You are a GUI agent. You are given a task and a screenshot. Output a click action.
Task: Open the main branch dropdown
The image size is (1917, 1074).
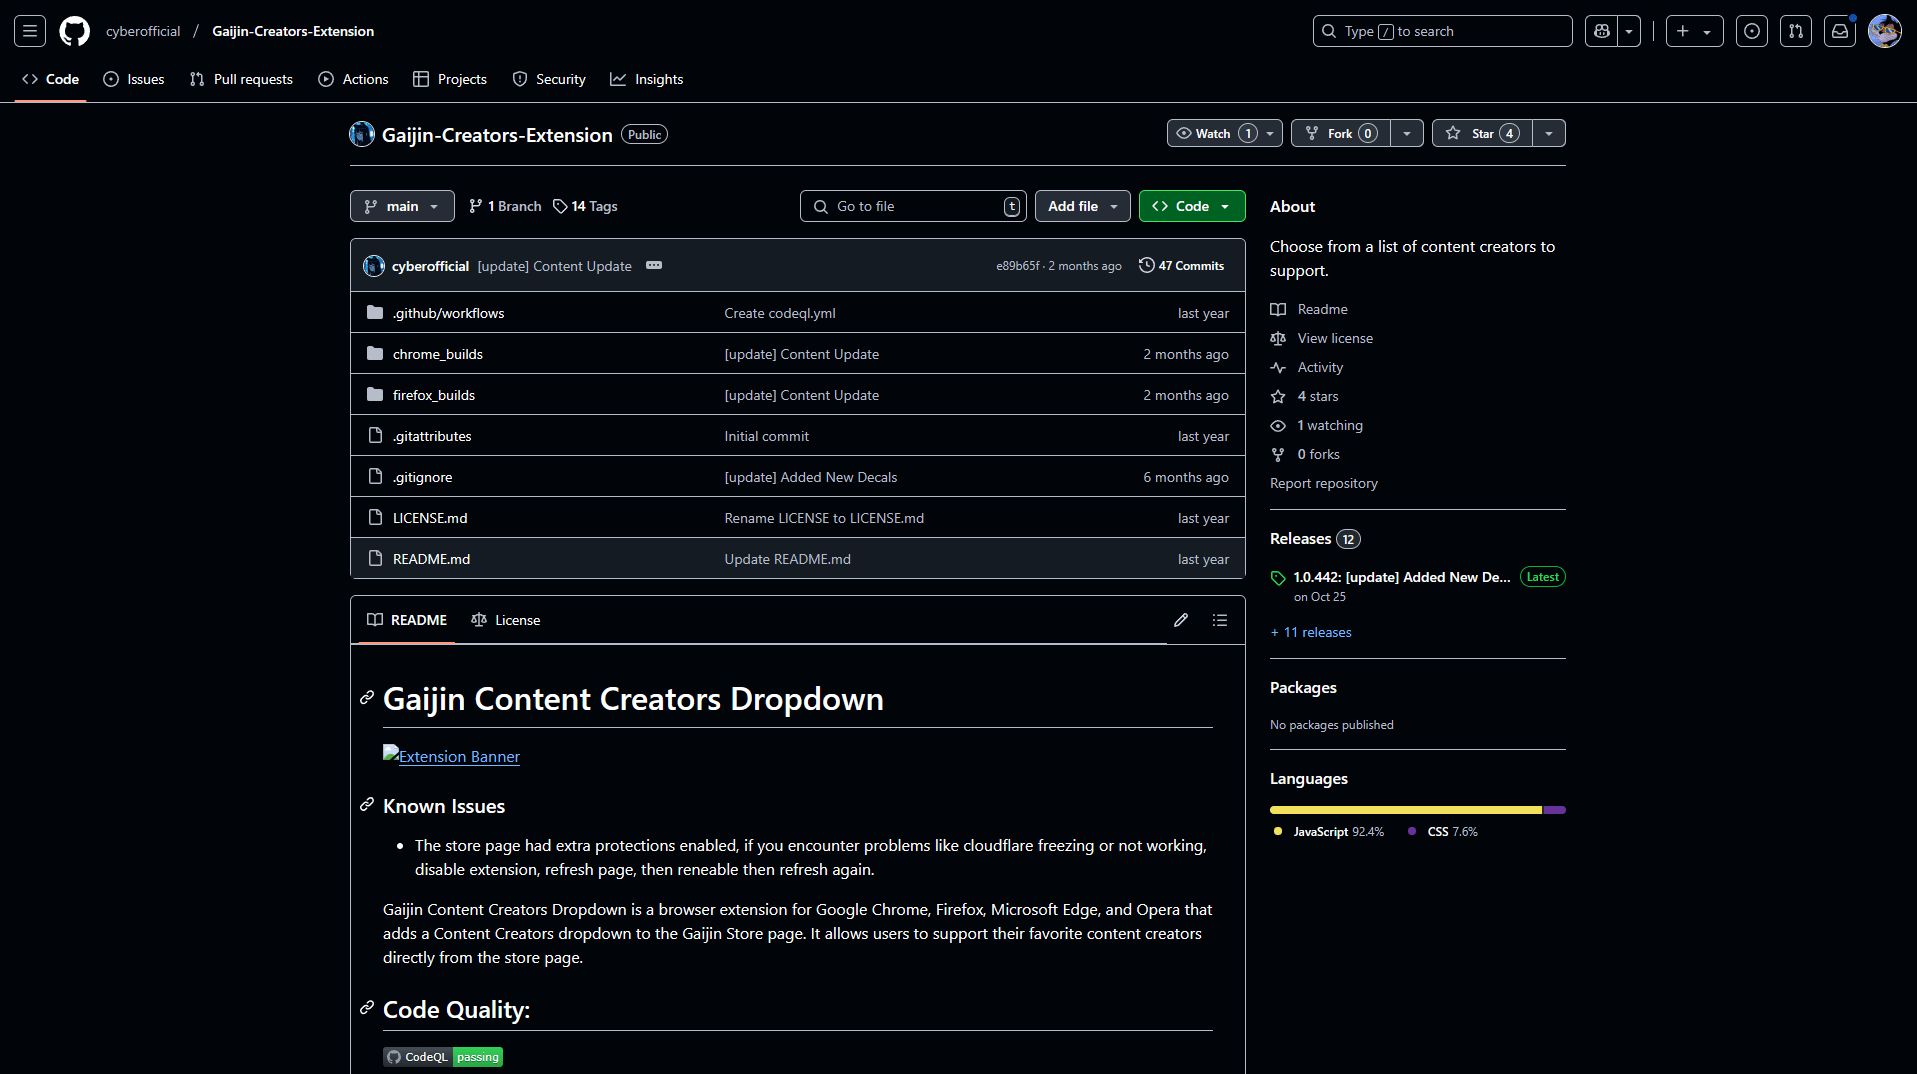click(402, 206)
